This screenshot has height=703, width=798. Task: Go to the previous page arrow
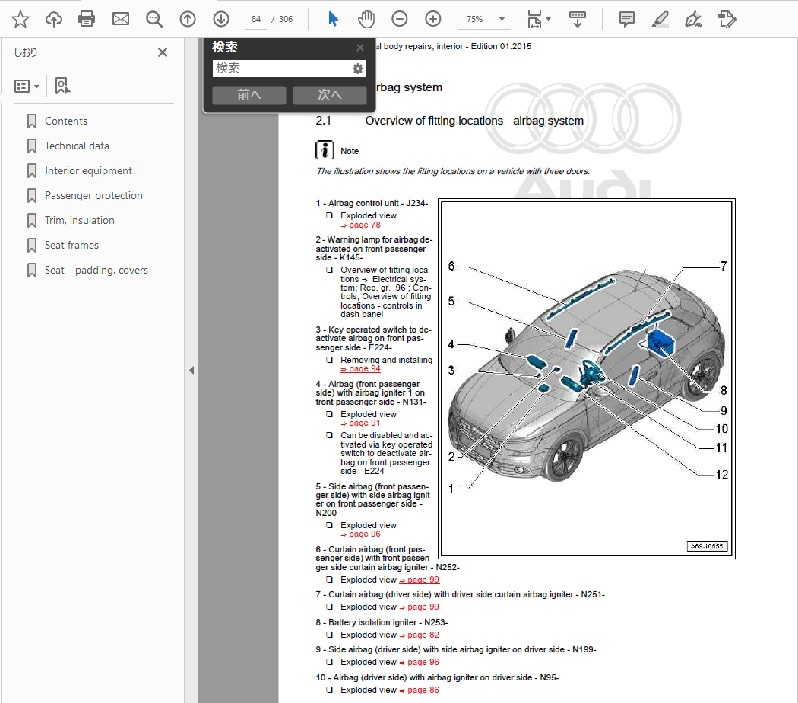188,19
